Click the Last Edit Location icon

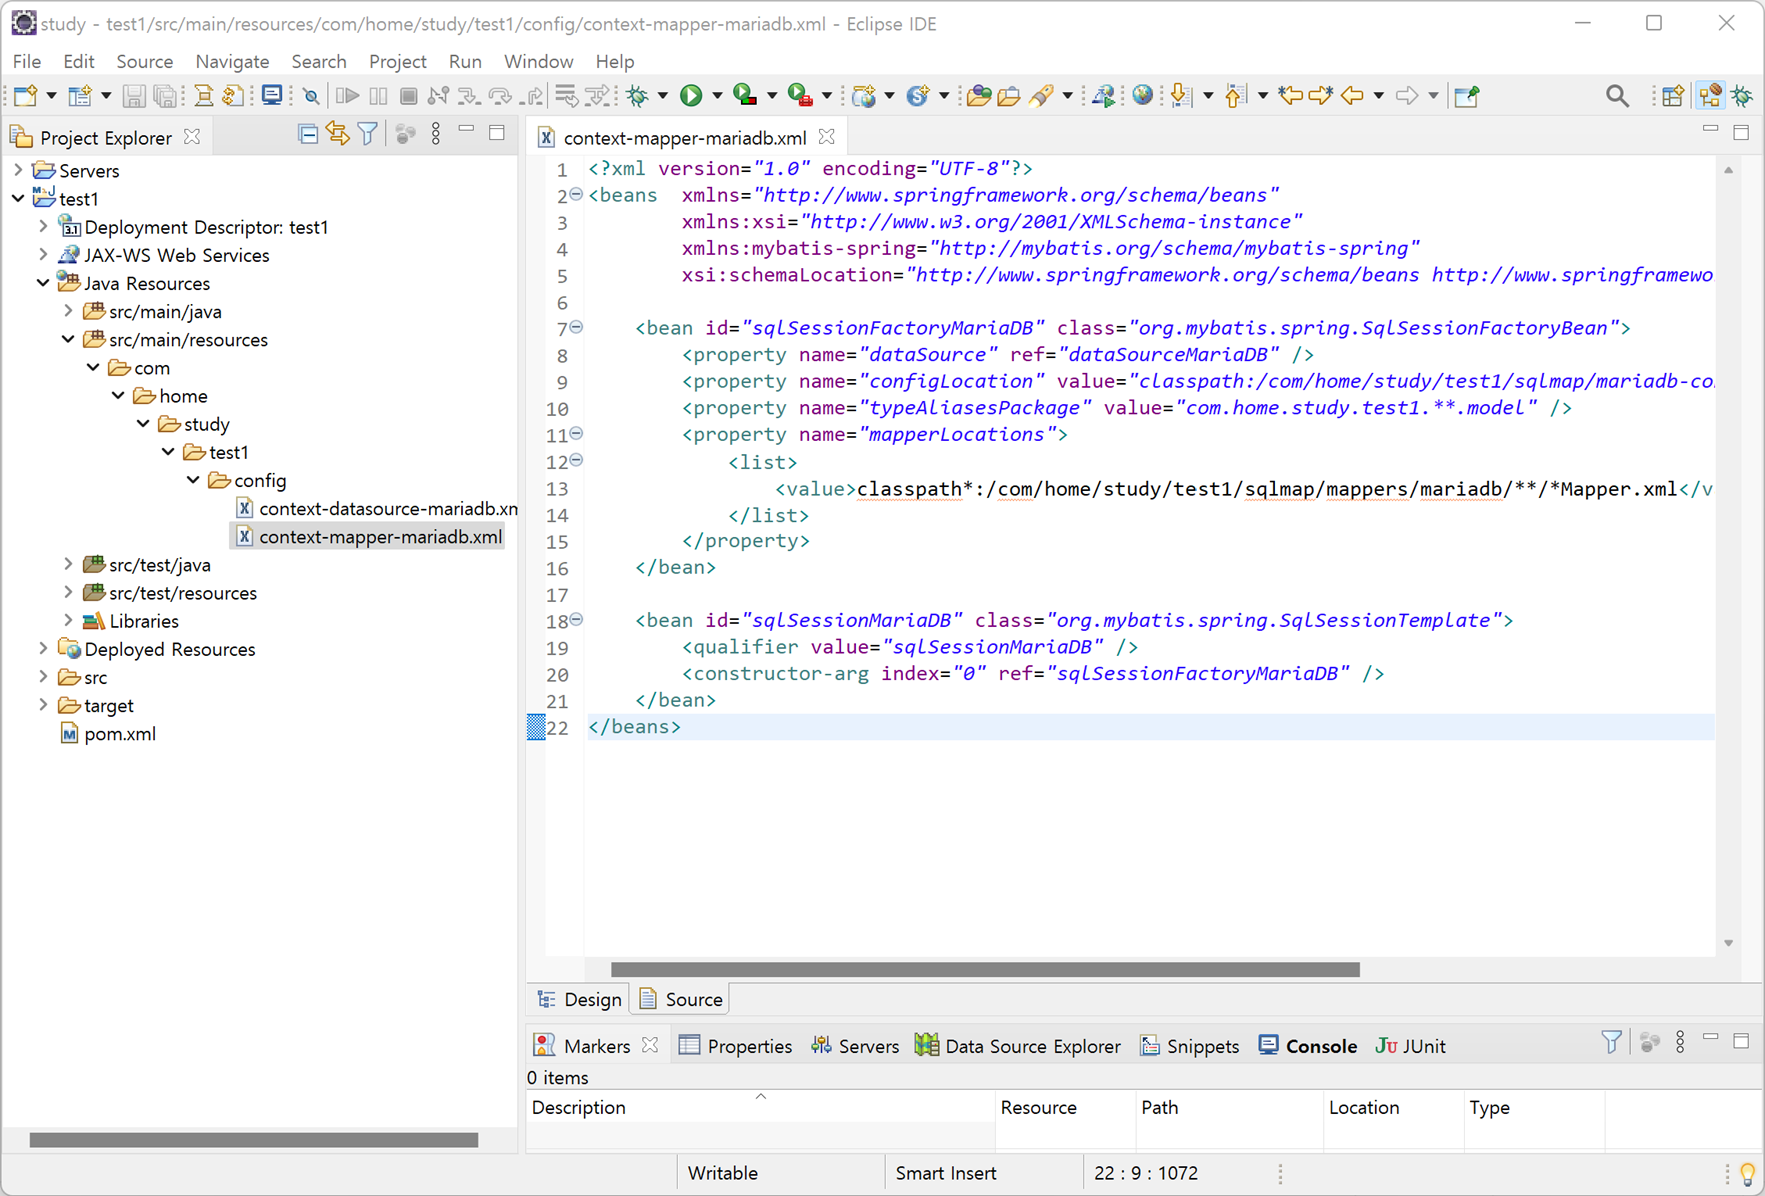1290,95
